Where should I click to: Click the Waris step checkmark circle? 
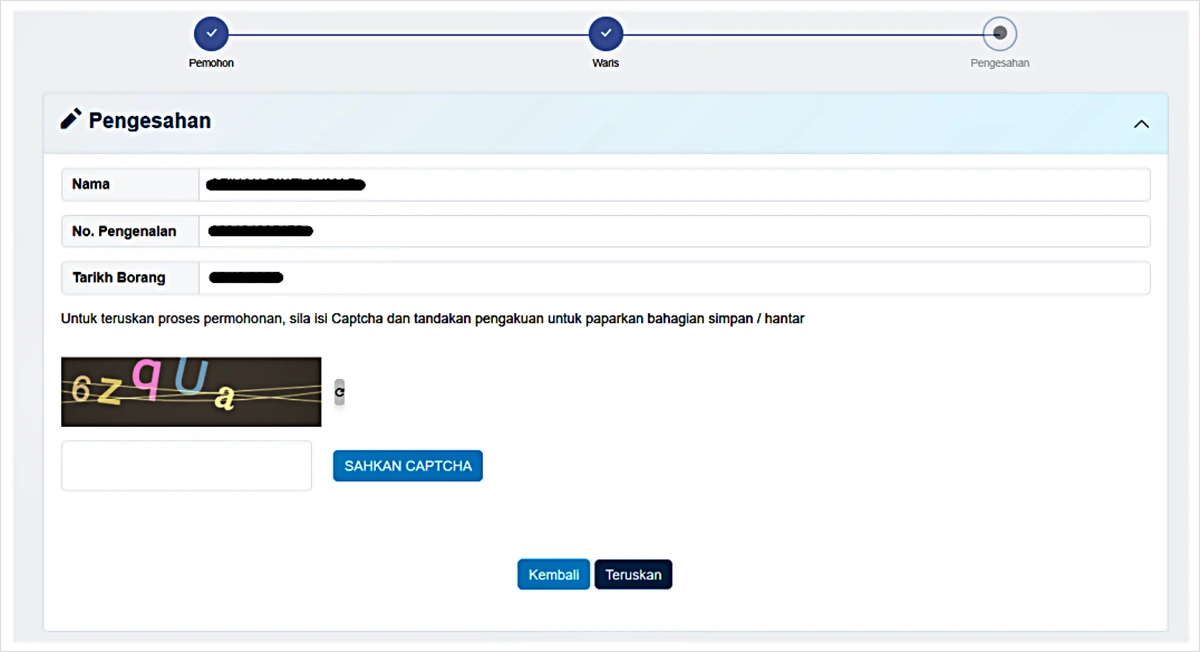606,34
